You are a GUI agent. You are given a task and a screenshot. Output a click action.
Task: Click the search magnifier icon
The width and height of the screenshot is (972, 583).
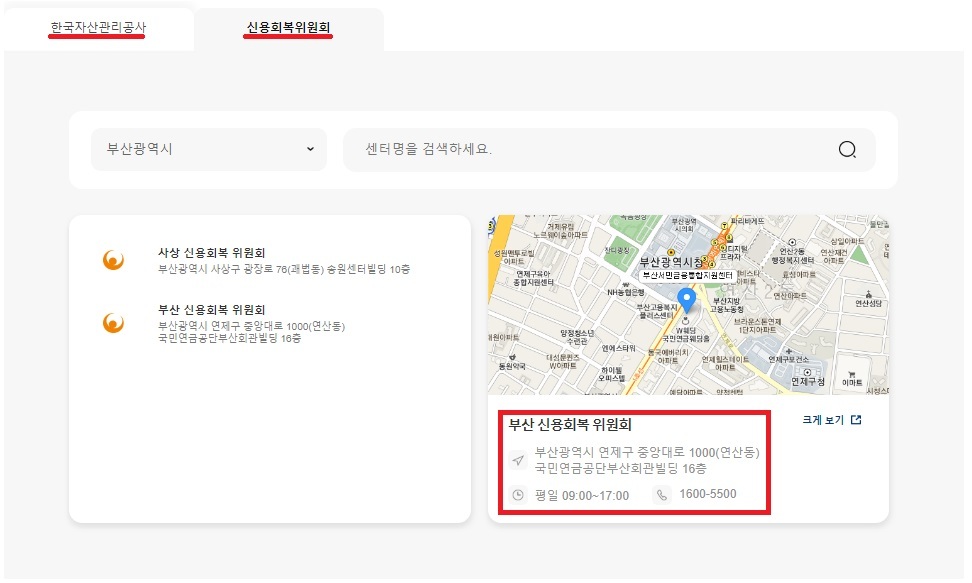point(847,148)
